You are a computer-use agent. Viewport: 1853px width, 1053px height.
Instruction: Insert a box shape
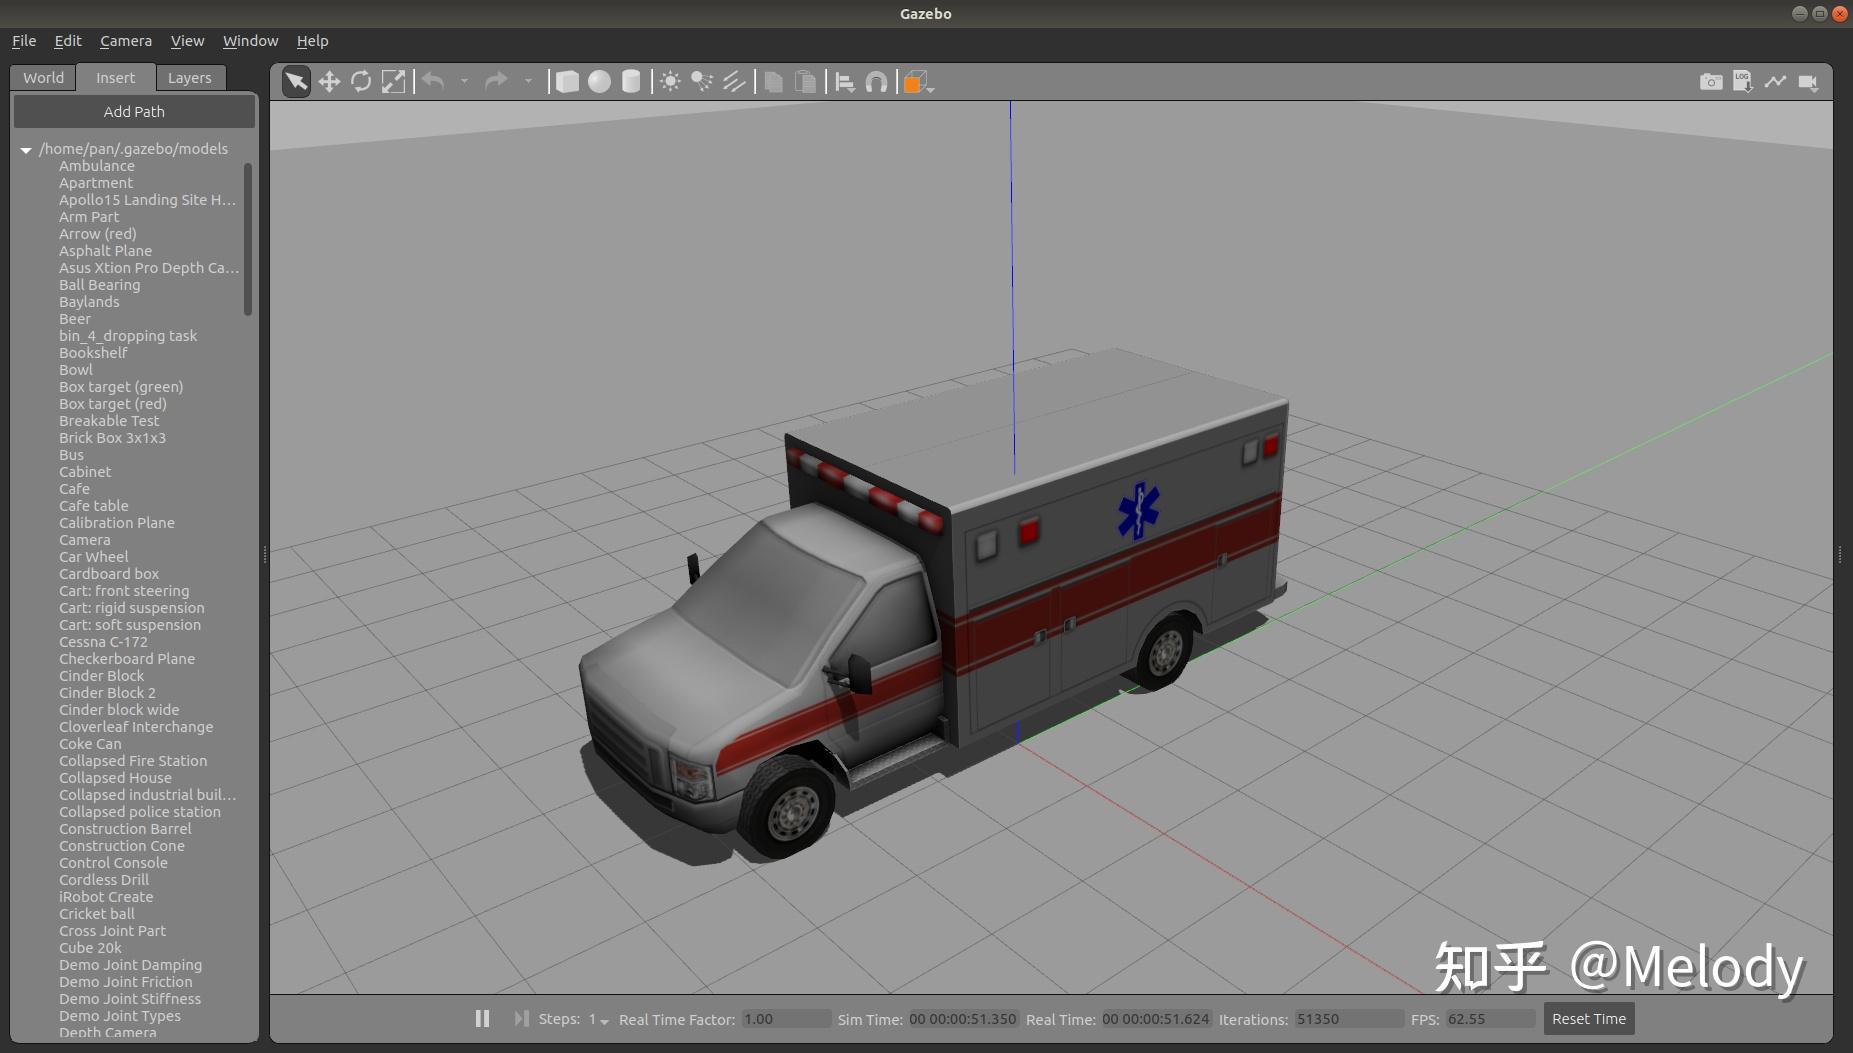tap(567, 82)
